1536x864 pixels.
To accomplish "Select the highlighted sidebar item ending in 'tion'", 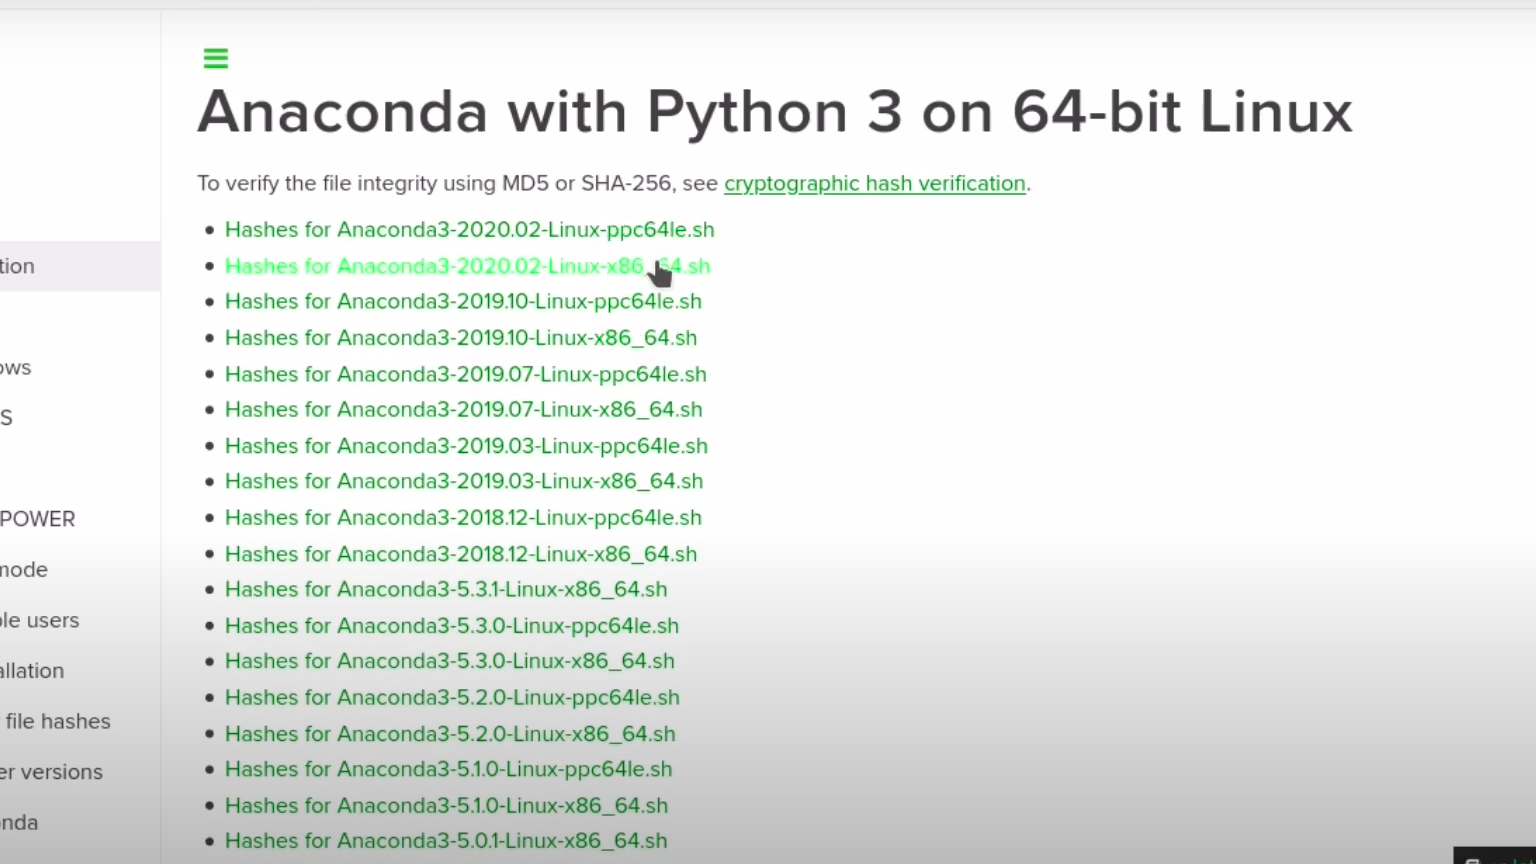I will [18, 266].
